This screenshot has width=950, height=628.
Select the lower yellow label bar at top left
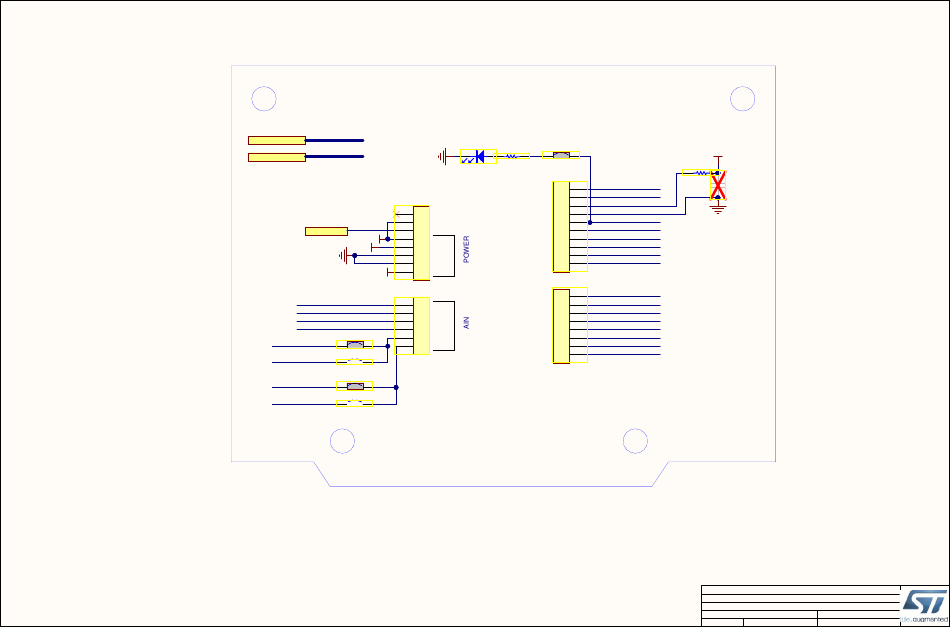(277, 157)
